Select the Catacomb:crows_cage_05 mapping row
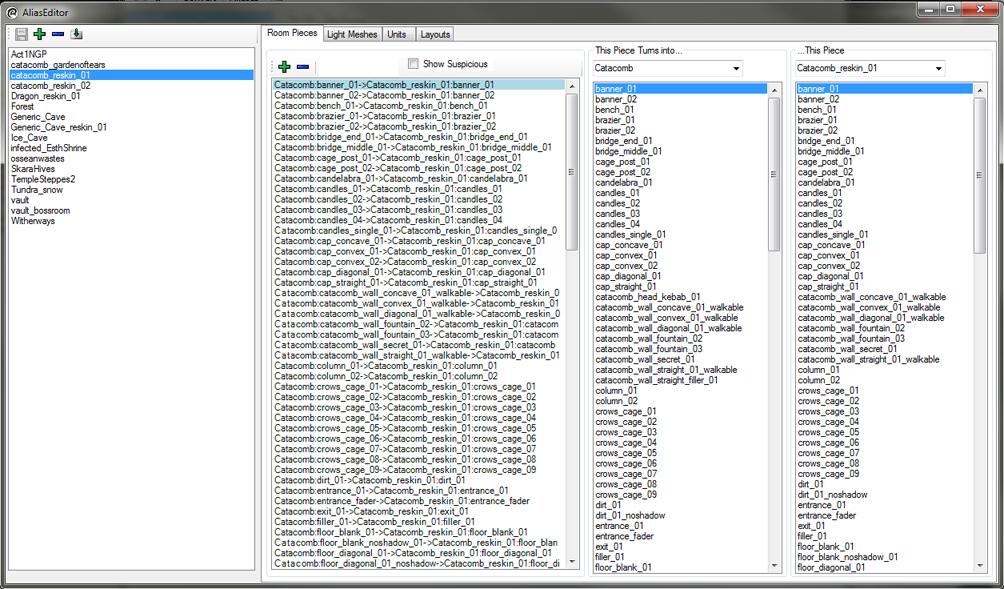The width and height of the screenshot is (1004, 589). point(419,428)
